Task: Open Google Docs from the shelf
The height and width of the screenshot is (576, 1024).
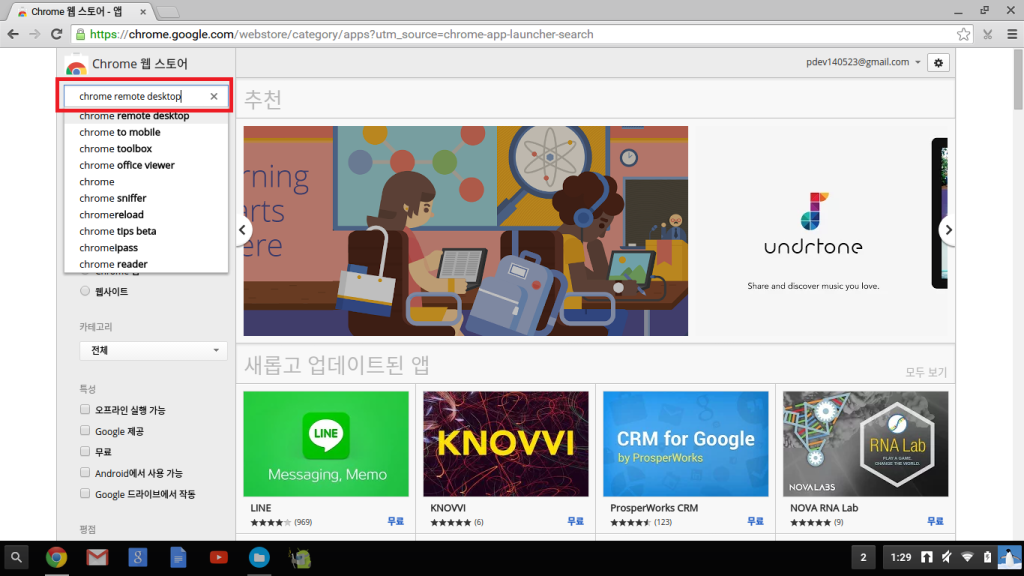Action: click(x=178, y=558)
